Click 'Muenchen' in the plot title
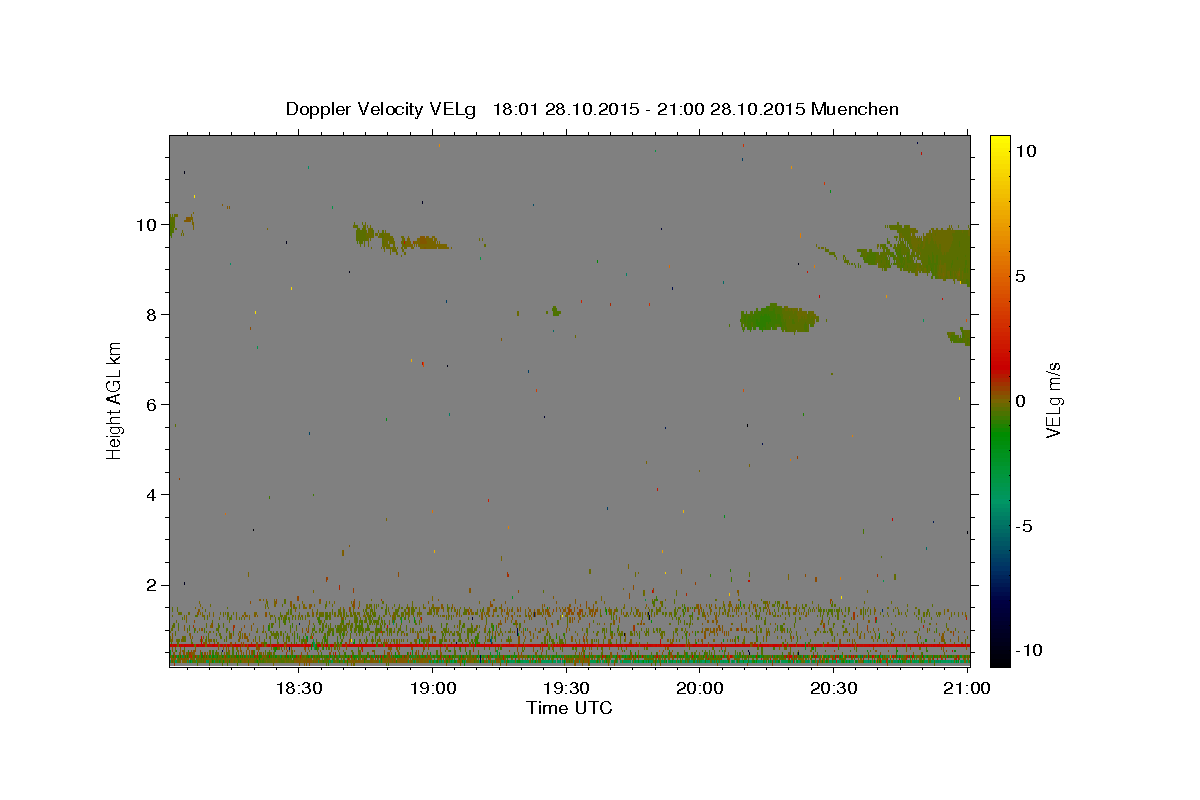 855,109
